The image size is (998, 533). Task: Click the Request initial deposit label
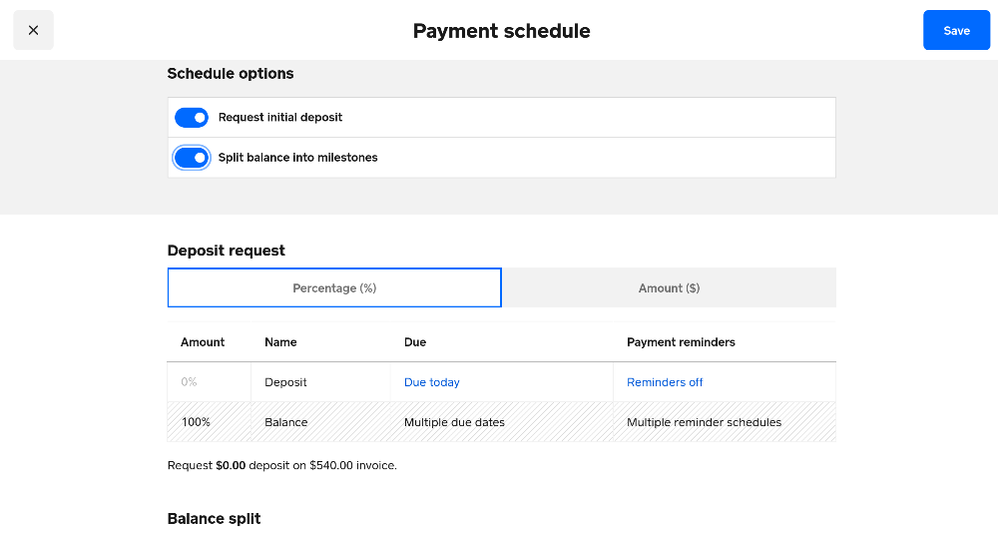click(280, 118)
